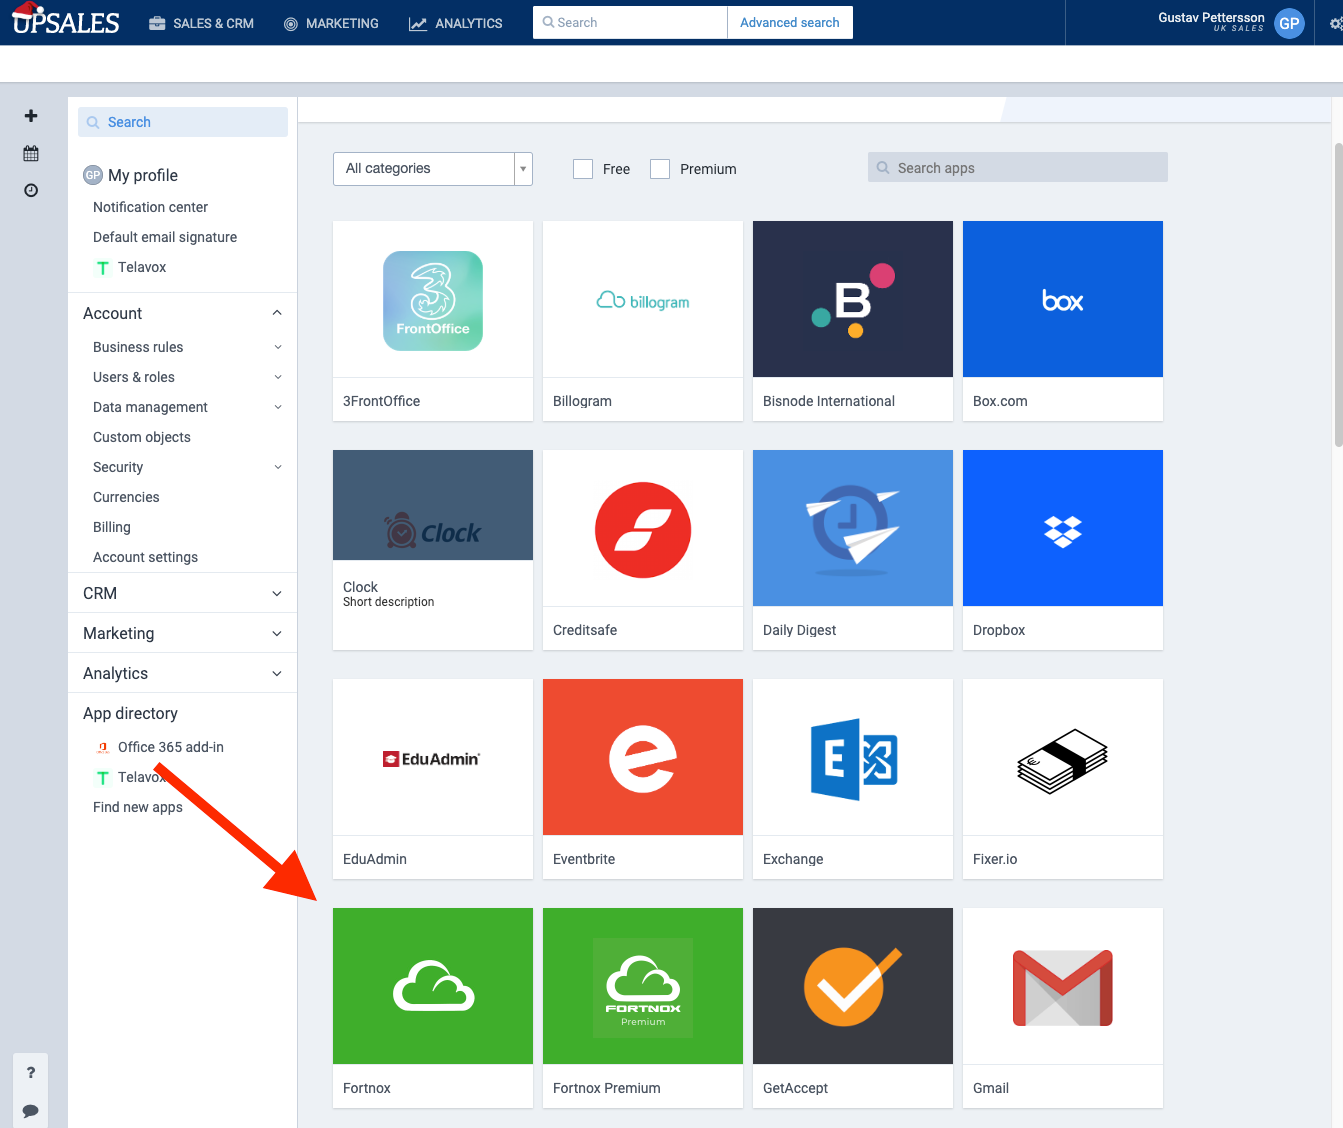This screenshot has height=1128, width=1343.
Task: Open Office 365 add-in link
Action: pos(171,747)
